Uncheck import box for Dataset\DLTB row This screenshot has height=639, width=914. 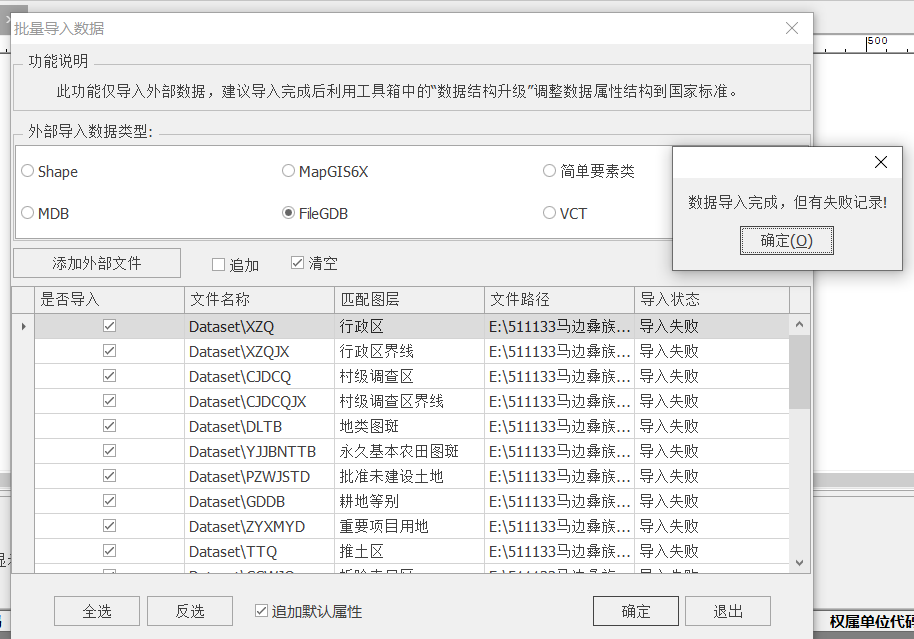pos(110,426)
